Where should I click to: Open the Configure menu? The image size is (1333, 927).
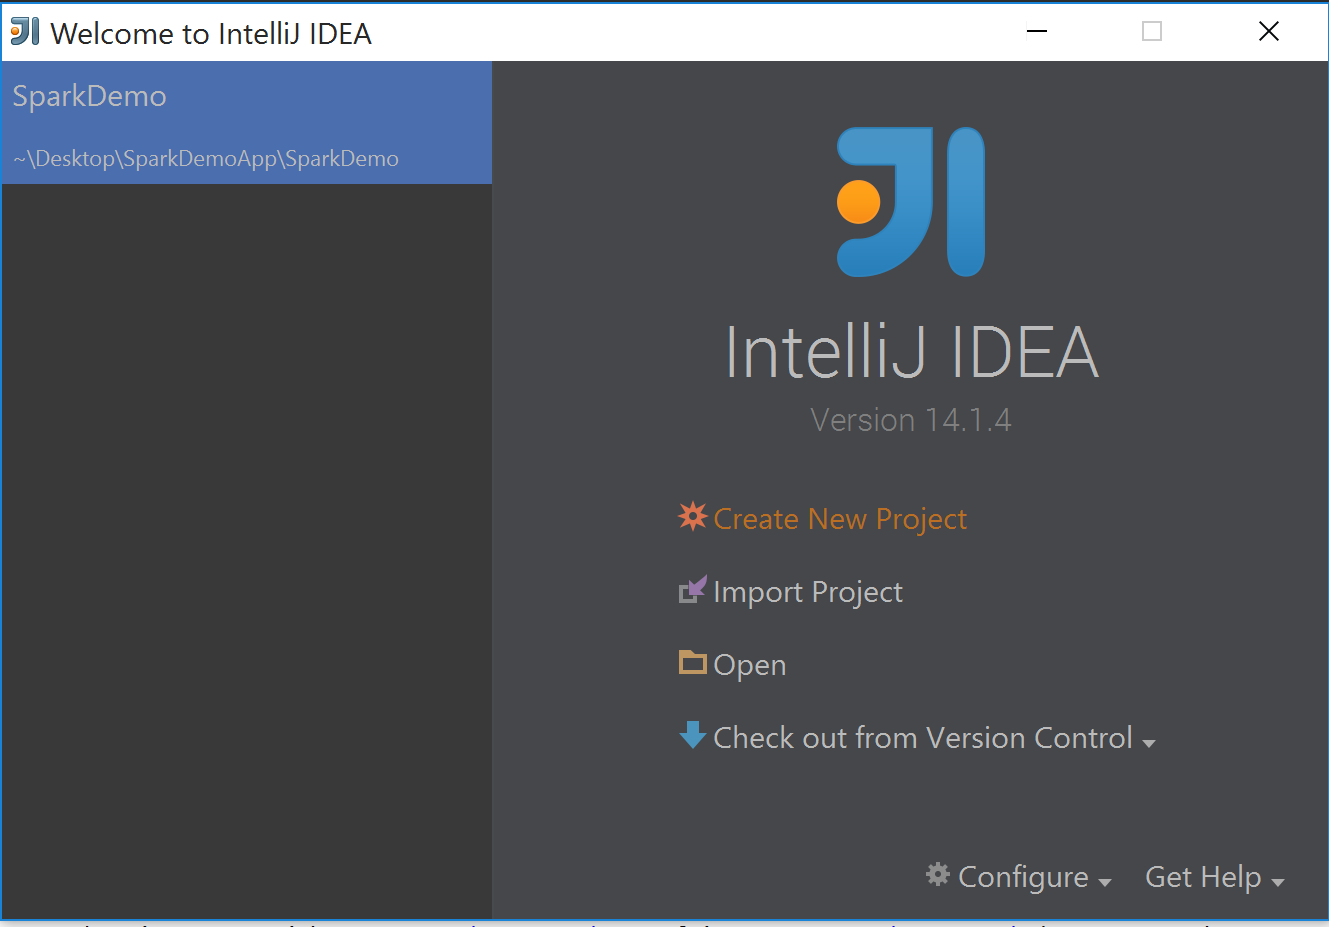1023,877
